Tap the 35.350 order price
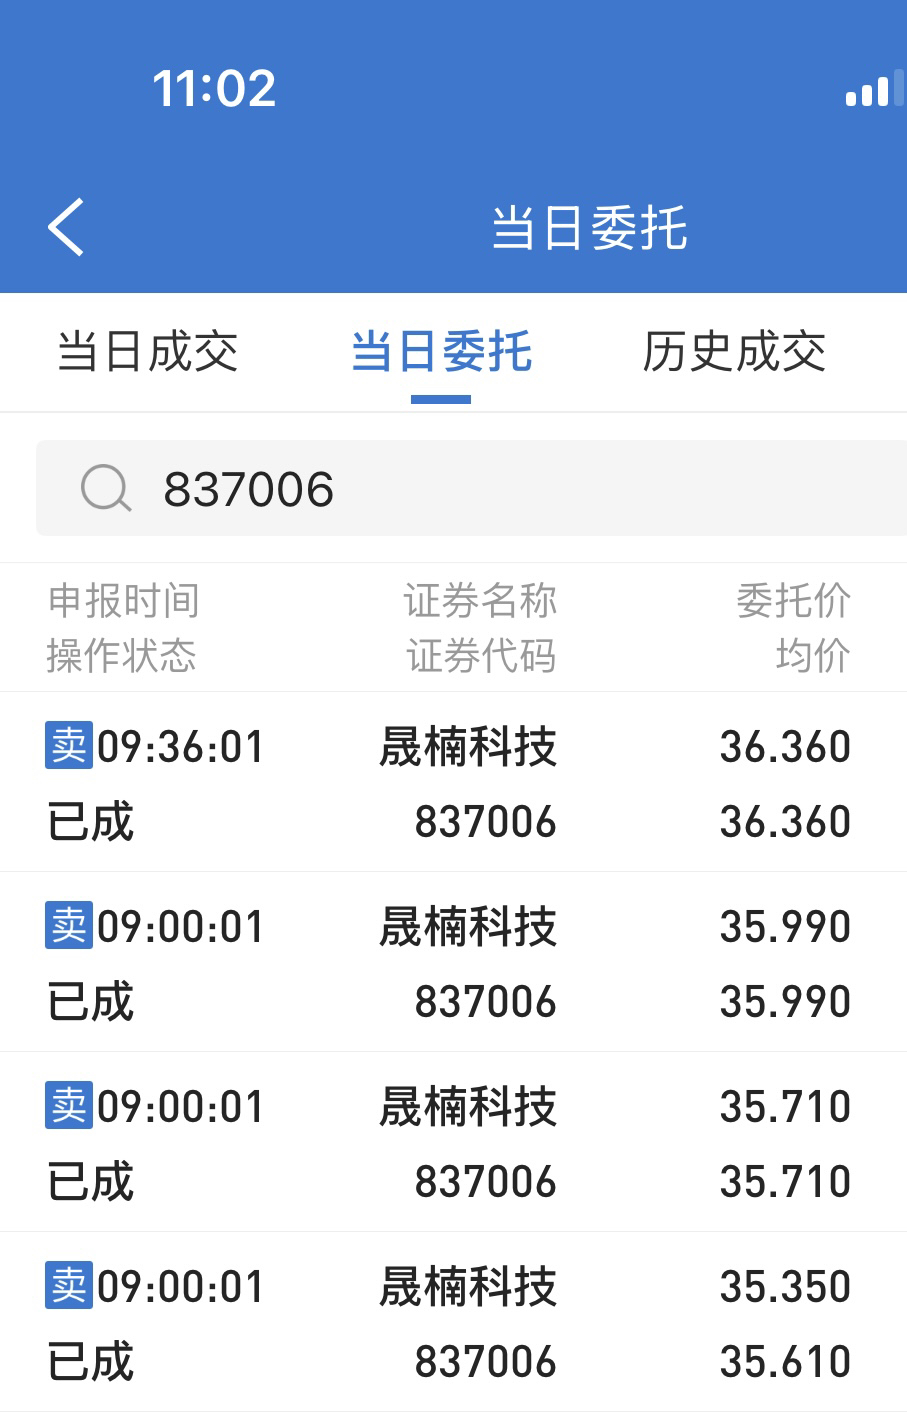 click(x=785, y=1287)
